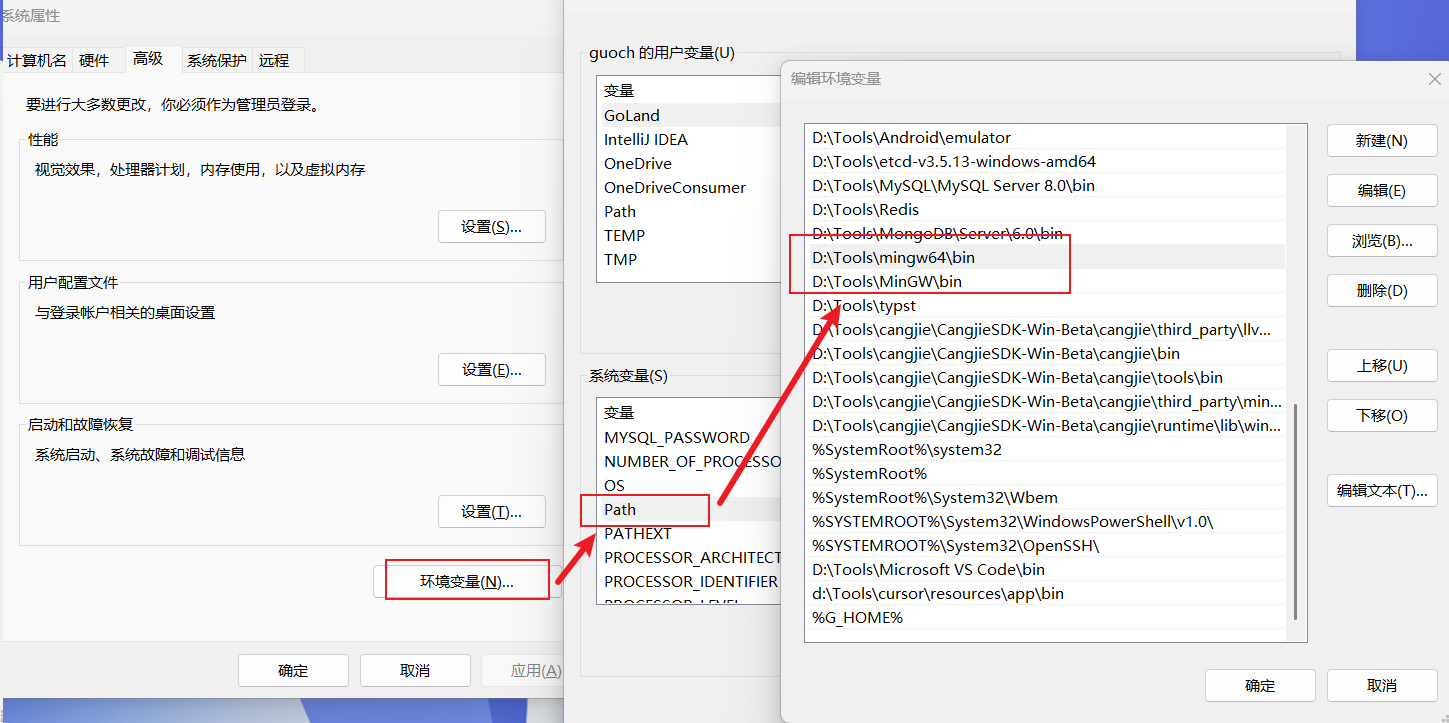
Task: Open 环境变量(N)... button
Action: point(467,581)
